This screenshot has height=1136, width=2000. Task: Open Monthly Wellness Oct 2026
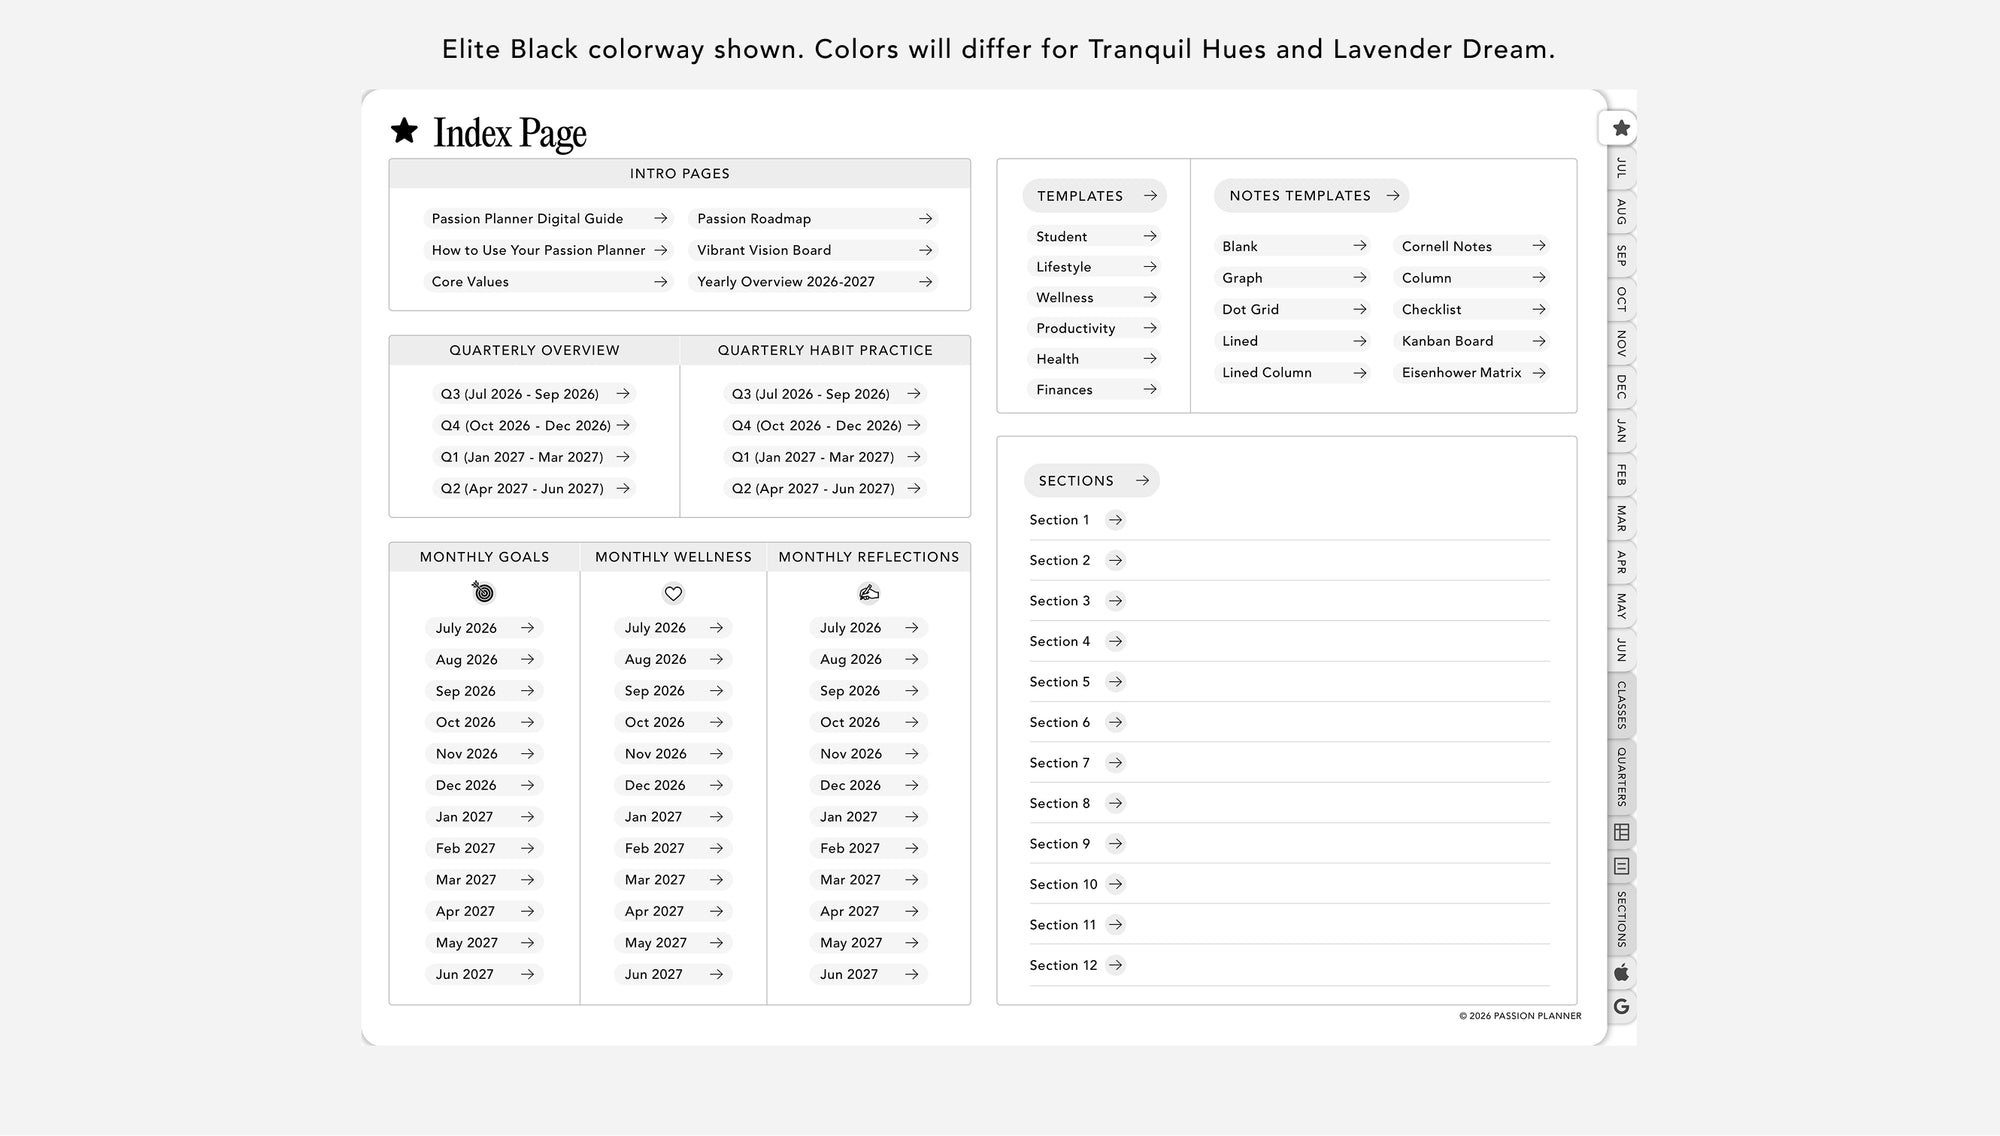pyautogui.click(x=673, y=722)
